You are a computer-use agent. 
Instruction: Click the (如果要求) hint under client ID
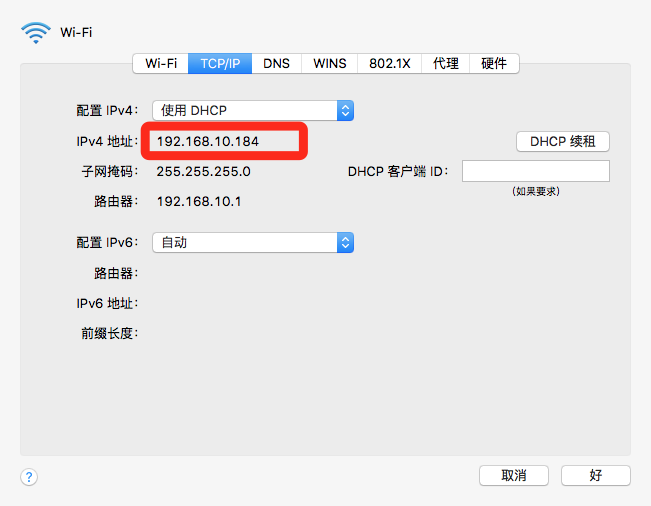coord(535,190)
